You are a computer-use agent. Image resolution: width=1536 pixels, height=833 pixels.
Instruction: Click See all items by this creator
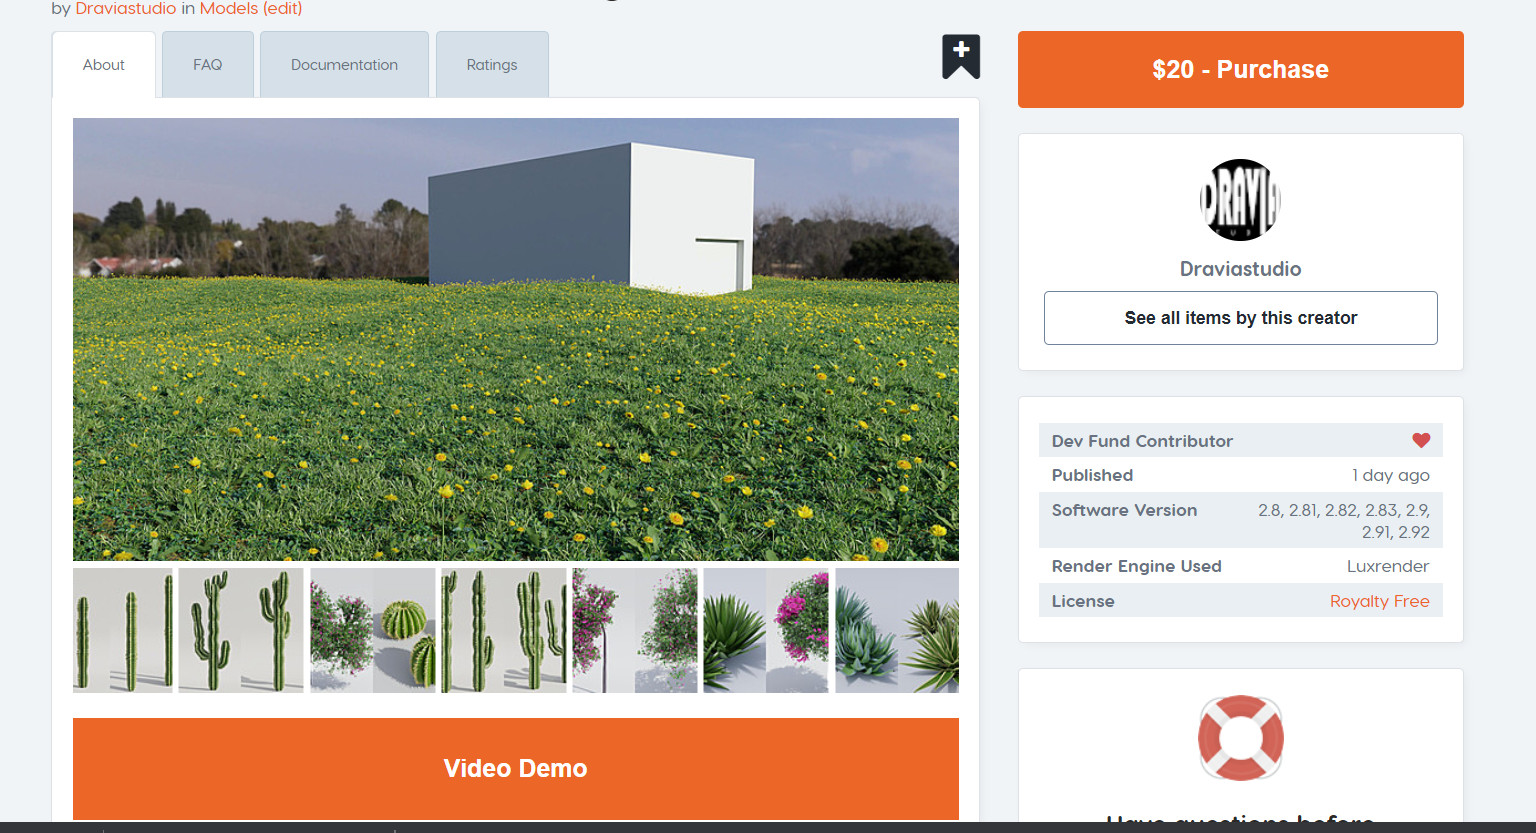coord(1240,318)
